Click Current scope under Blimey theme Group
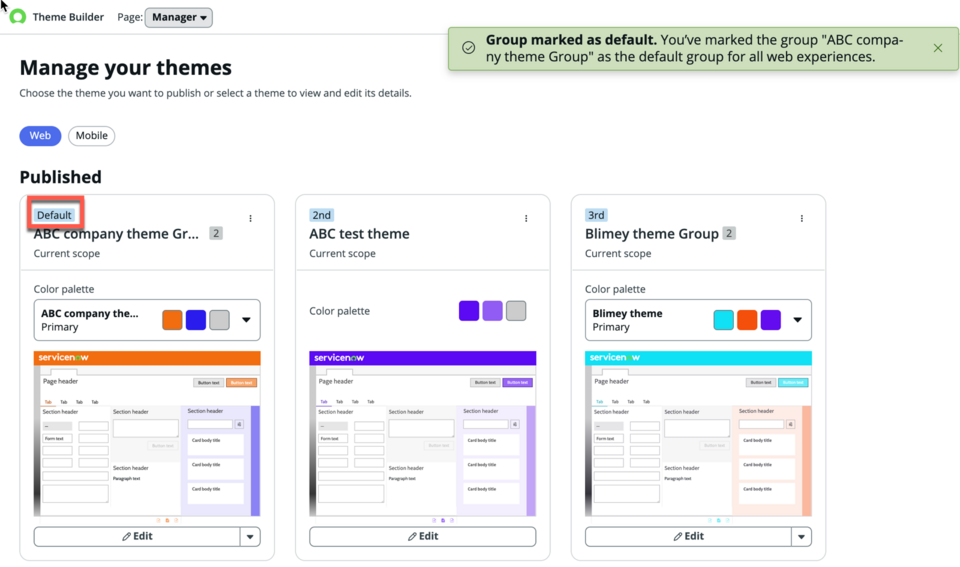960x567 pixels. coord(618,253)
